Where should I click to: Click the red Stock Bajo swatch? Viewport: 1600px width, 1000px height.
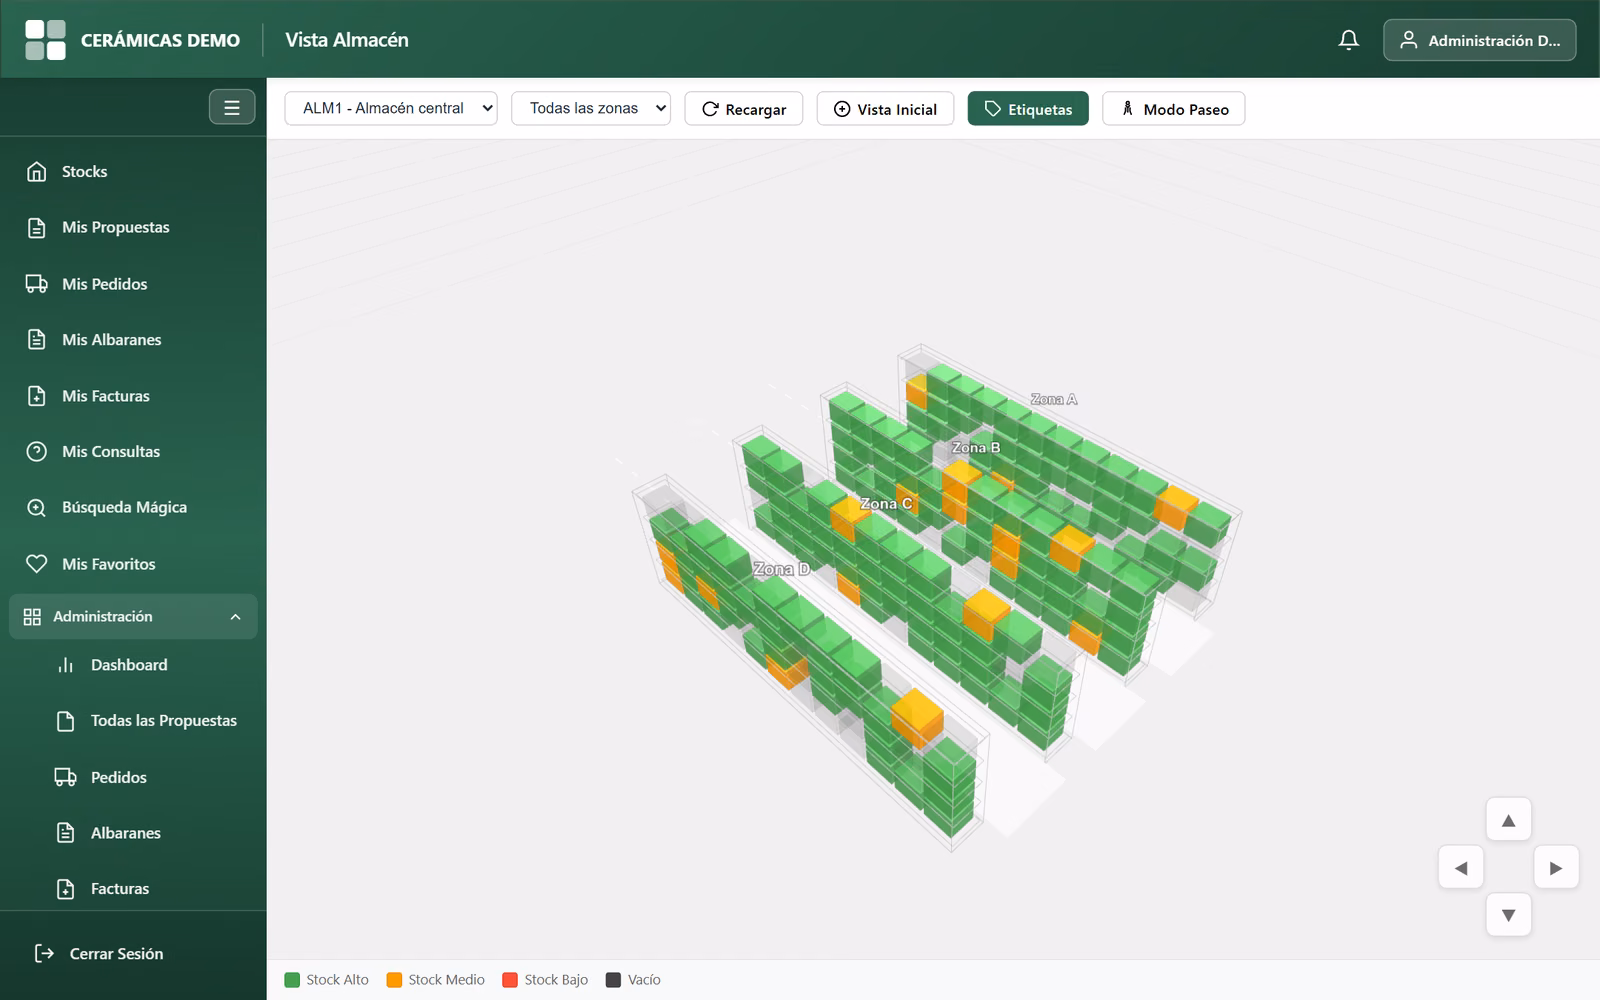(510, 980)
